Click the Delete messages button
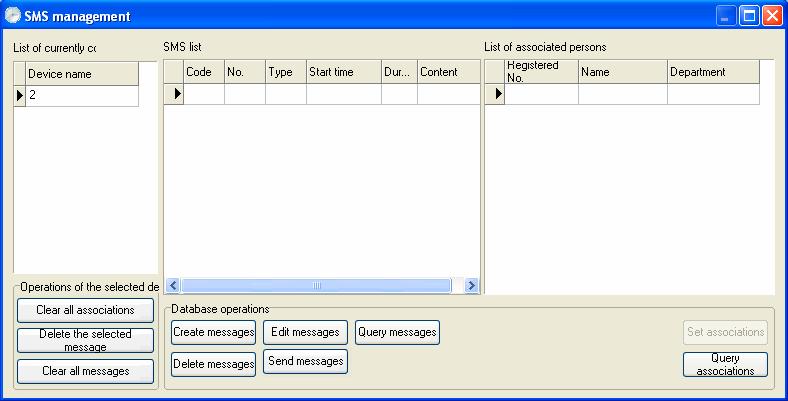Image resolution: width=788 pixels, height=401 pixels. click(x=214, y=364)
